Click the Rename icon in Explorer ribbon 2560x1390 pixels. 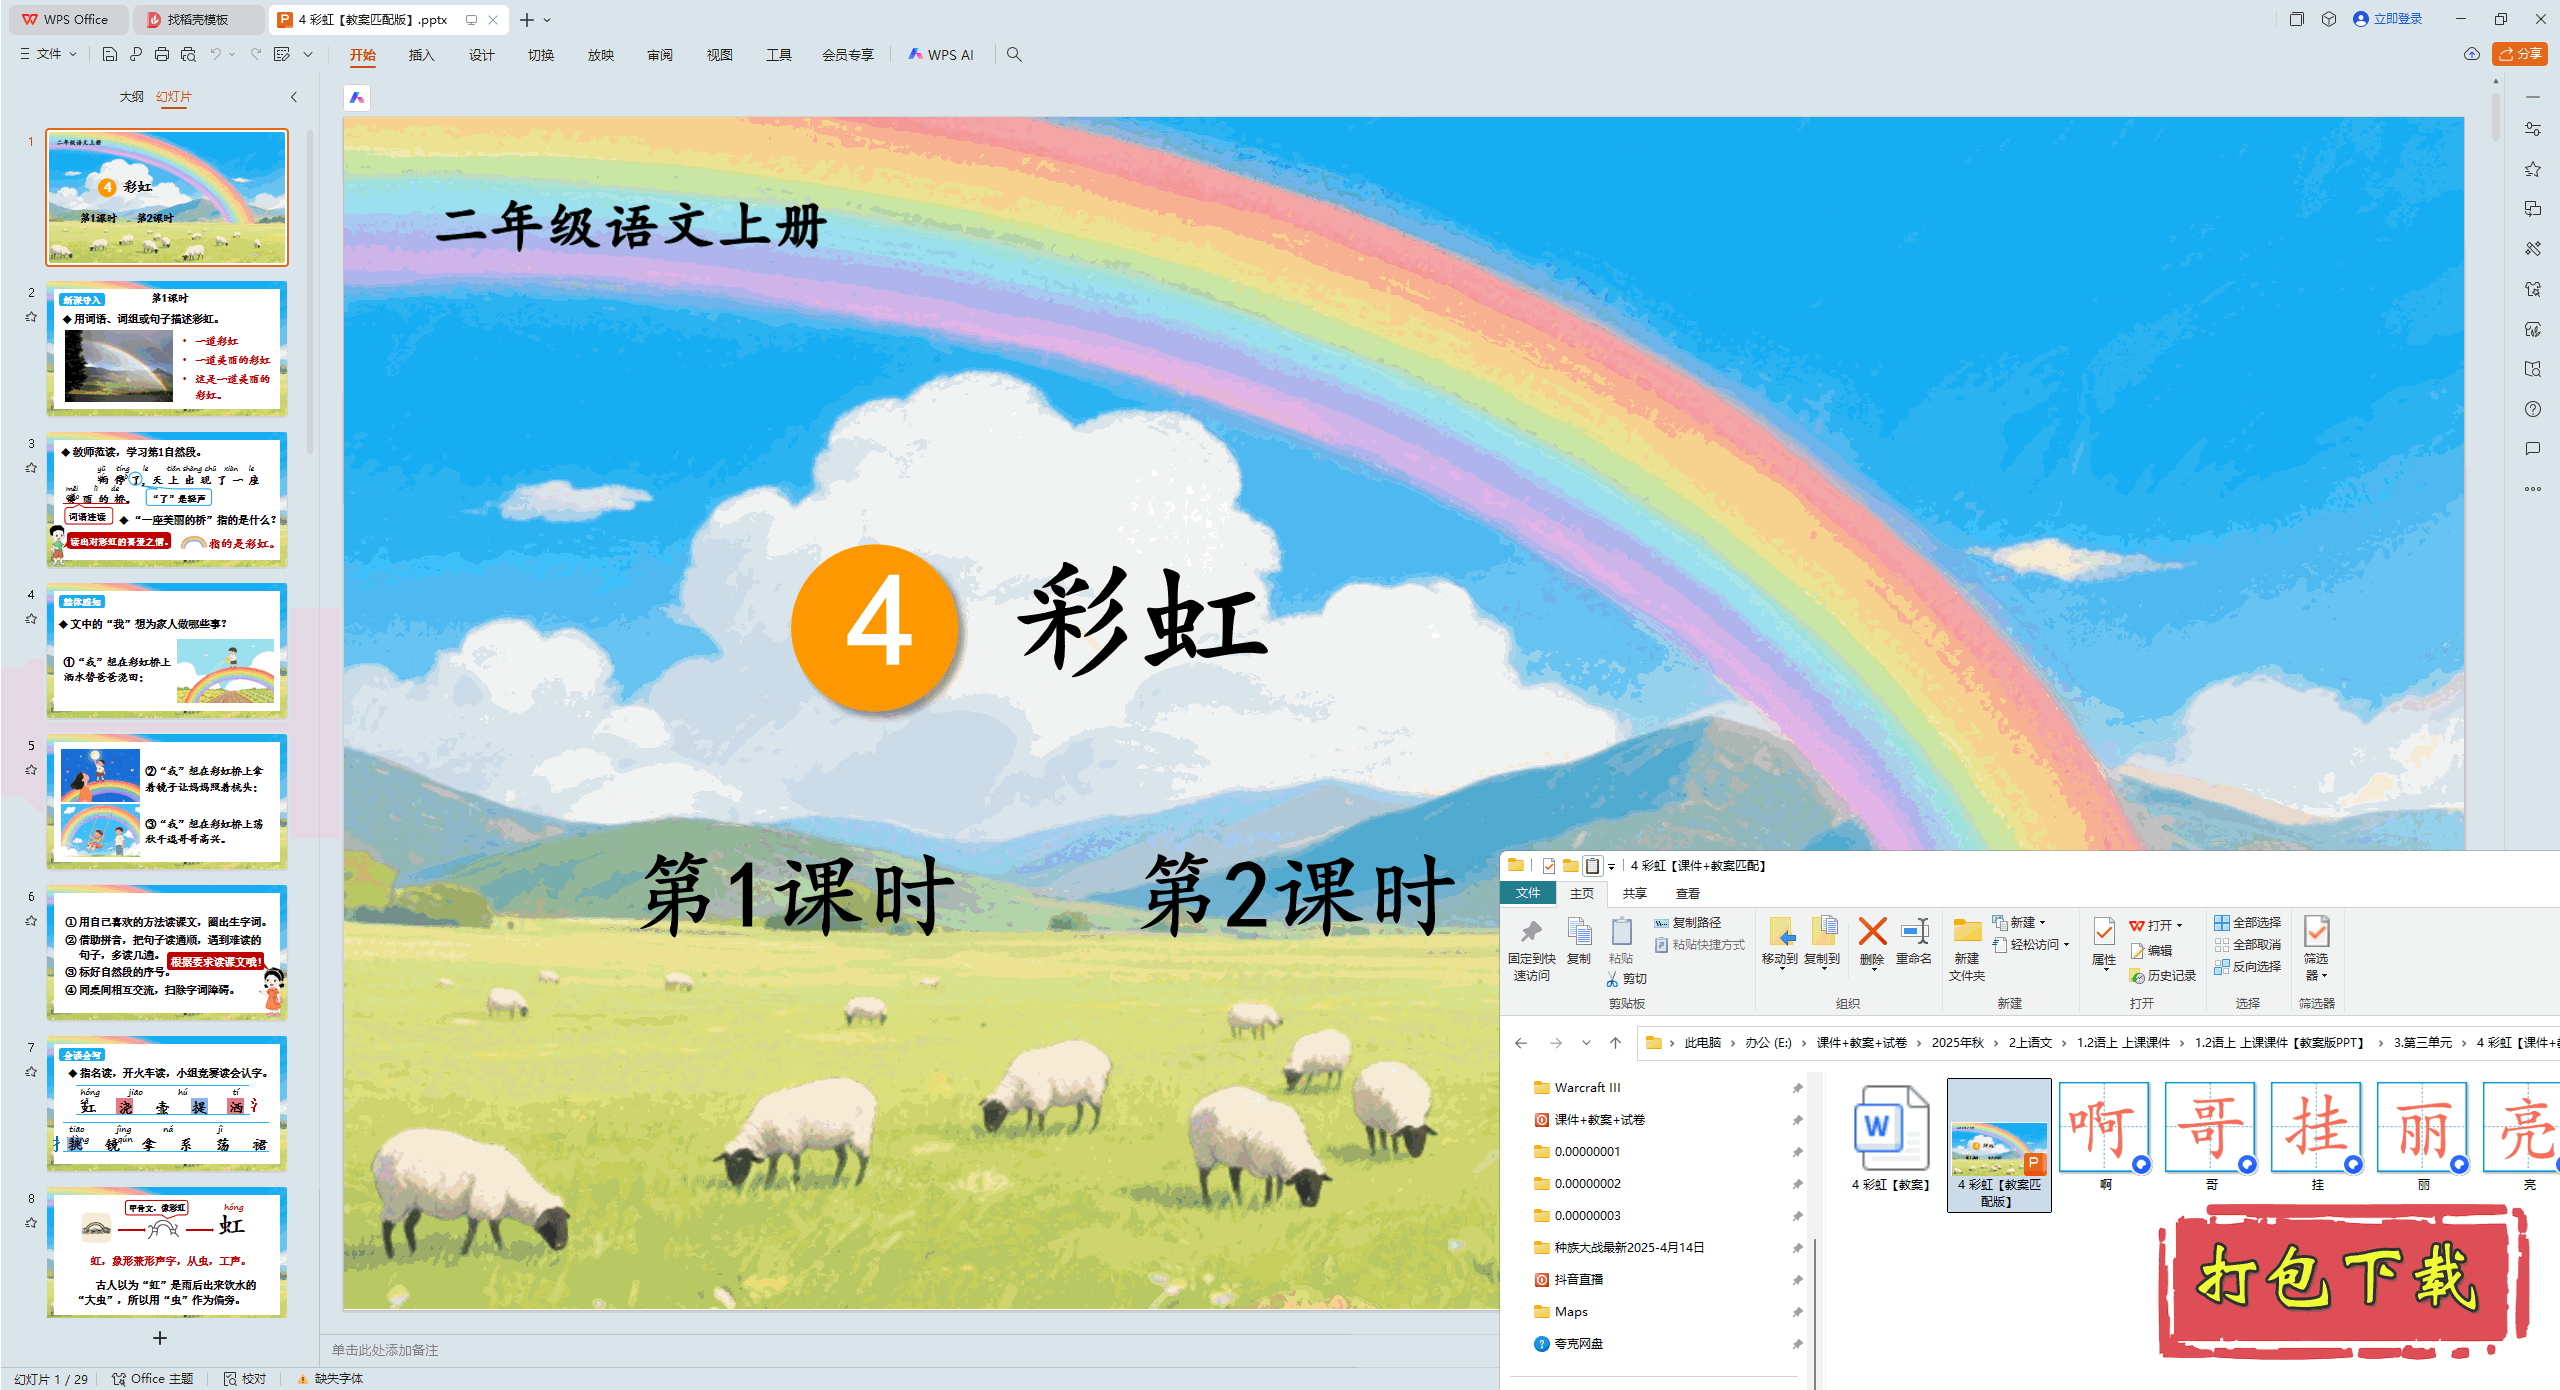click(1914, 933)
